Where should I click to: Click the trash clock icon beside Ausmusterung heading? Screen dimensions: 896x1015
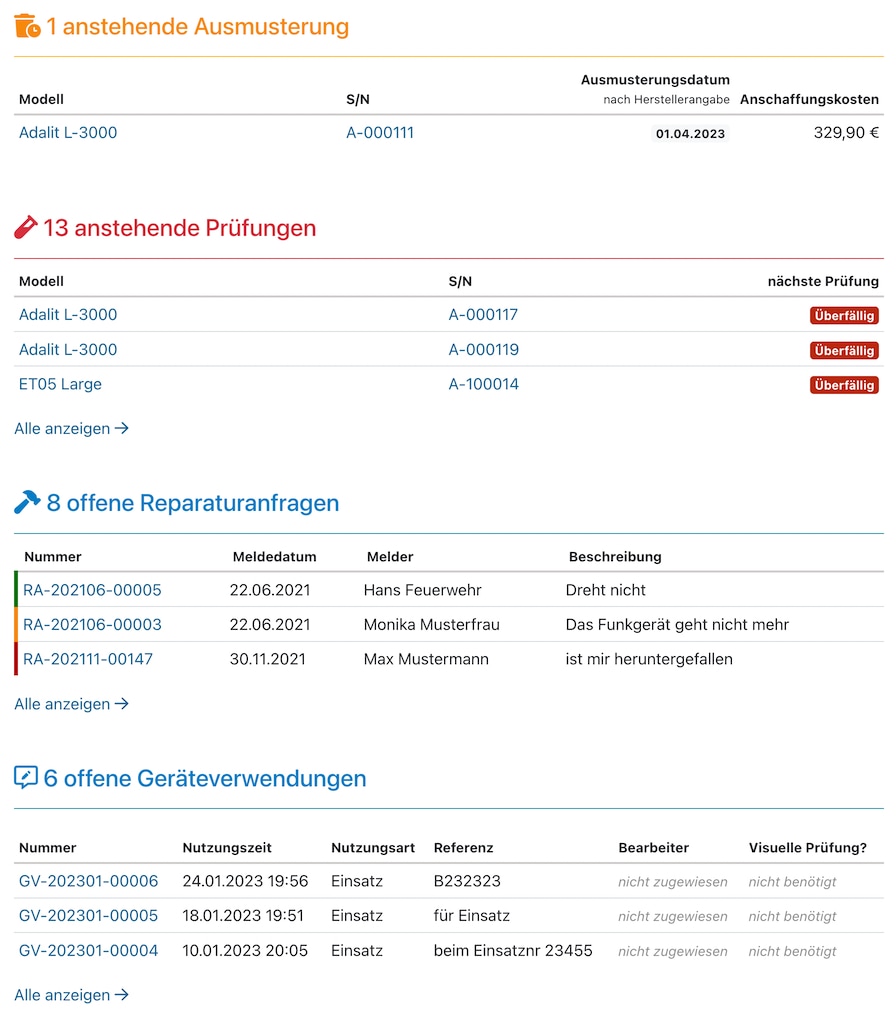pos(27,27)
